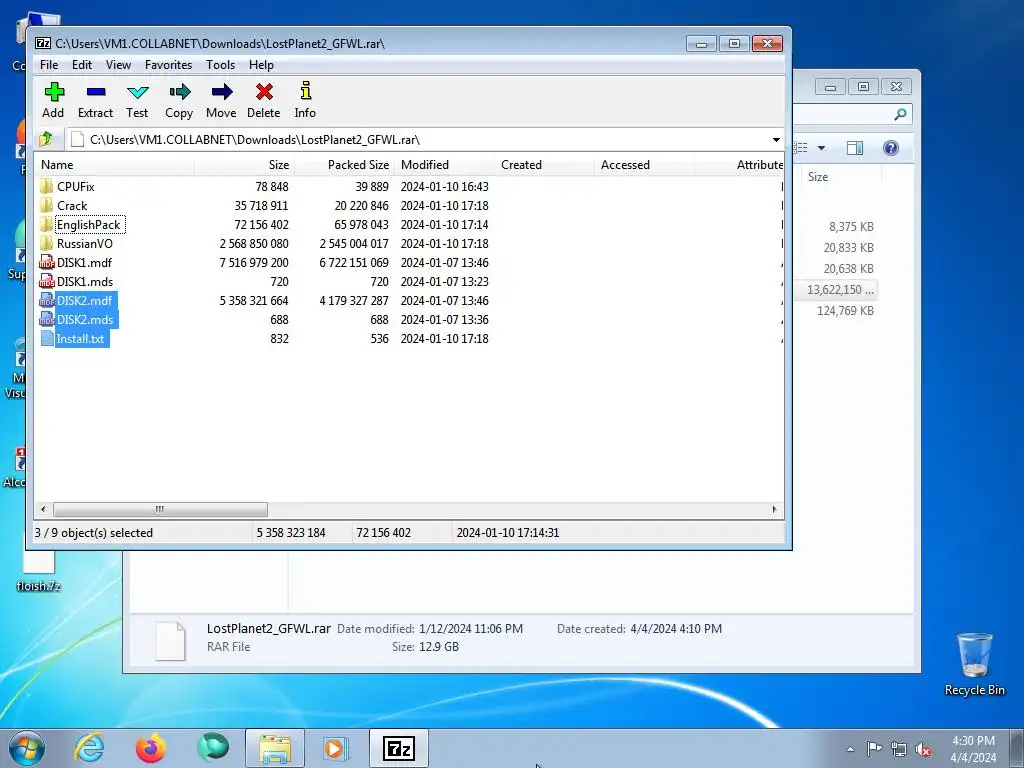Viewport: 1024px width, 768px height.
Task: Click into the archive path address field
Action: [418, 140]
